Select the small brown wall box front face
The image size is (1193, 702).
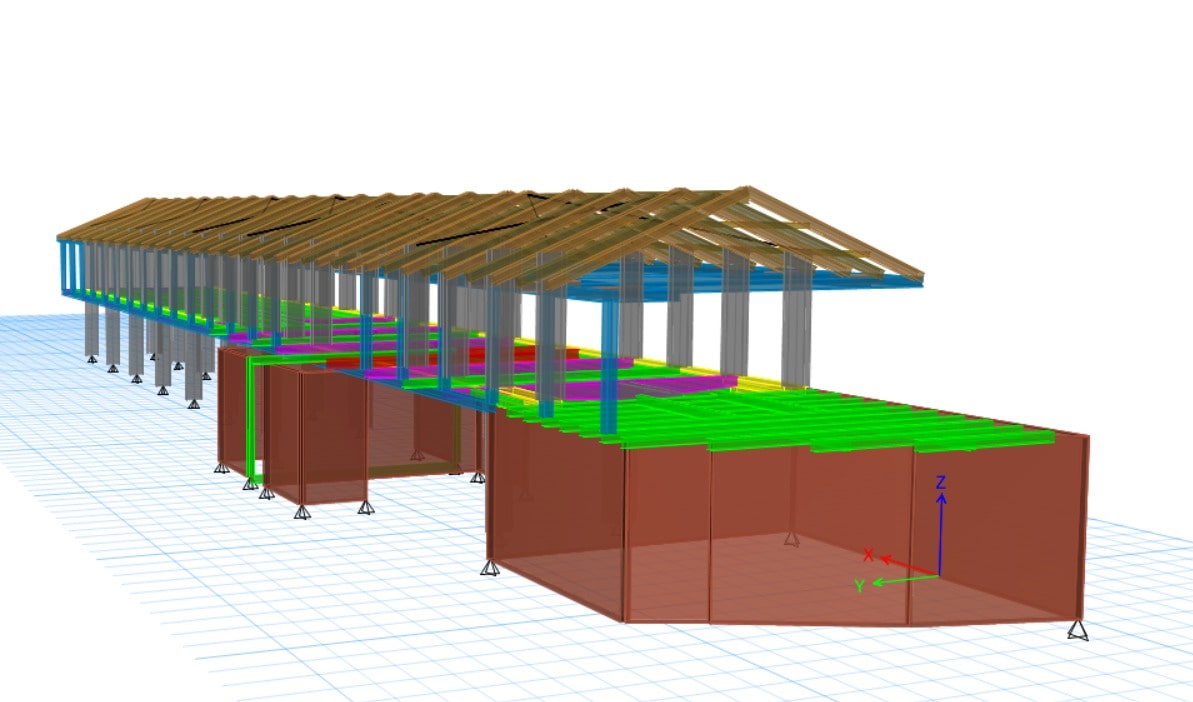pos(333,440)
